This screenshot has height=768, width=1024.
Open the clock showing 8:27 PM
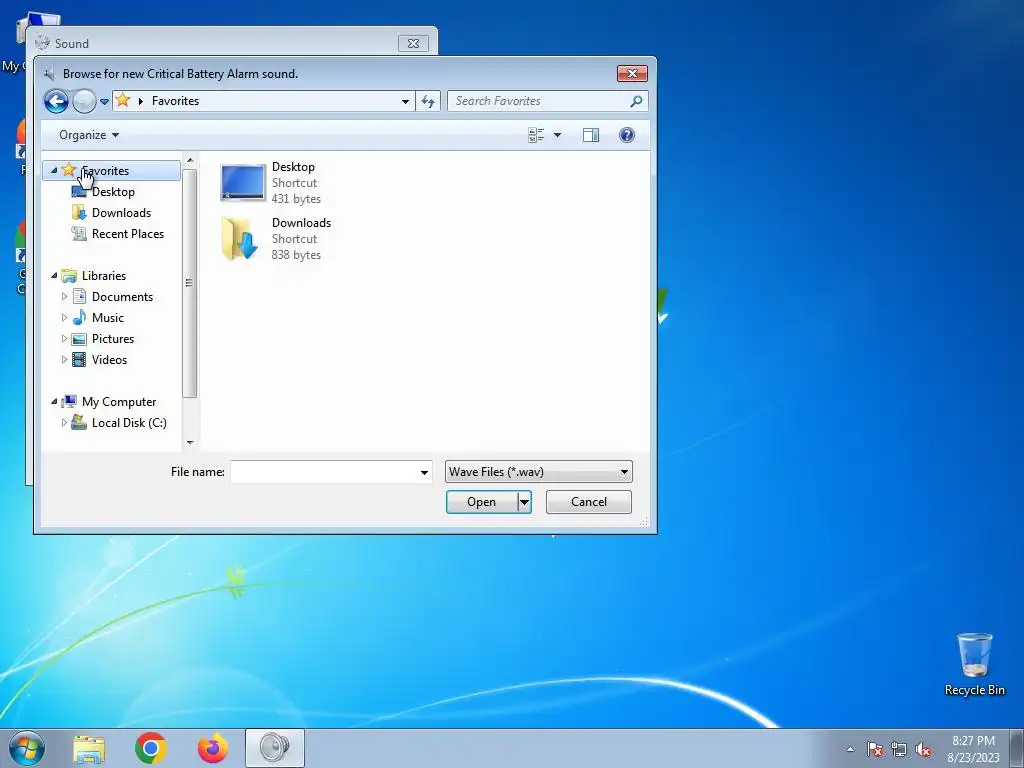[973, 749]
